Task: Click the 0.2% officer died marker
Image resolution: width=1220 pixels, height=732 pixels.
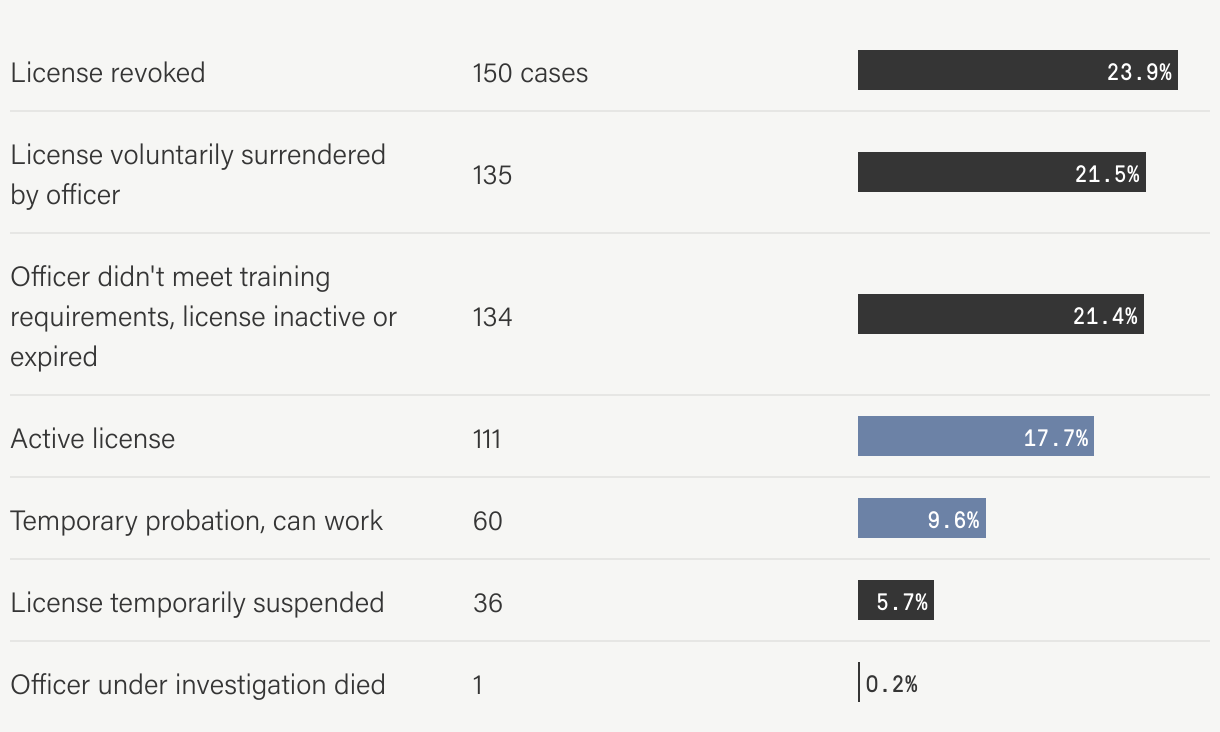Action: 859,682
